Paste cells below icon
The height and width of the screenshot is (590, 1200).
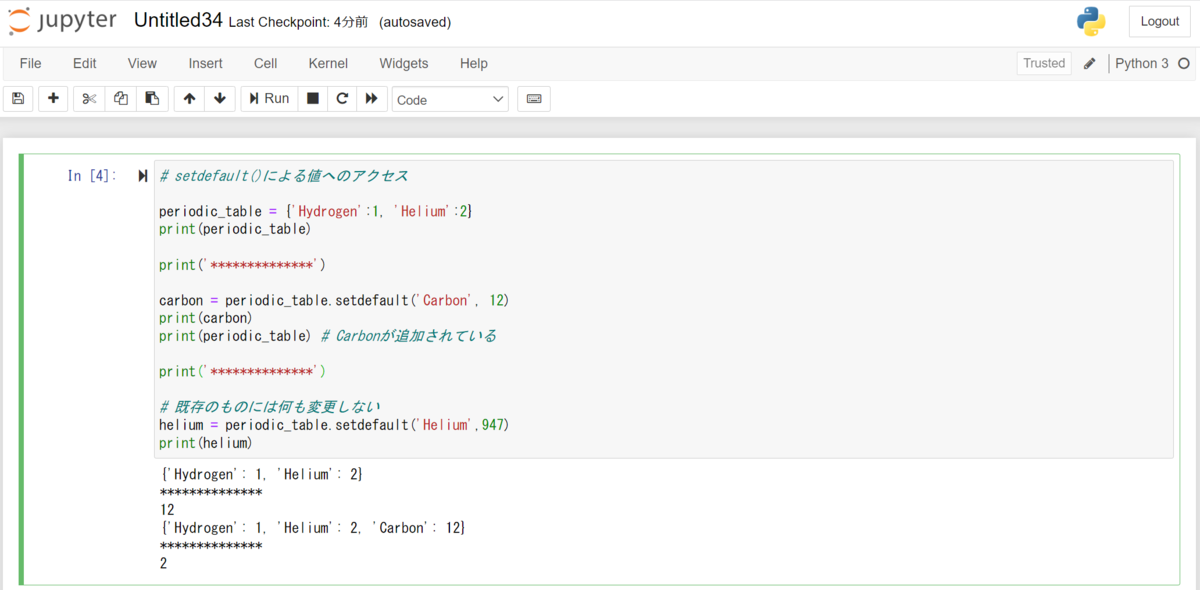(152, 99)
